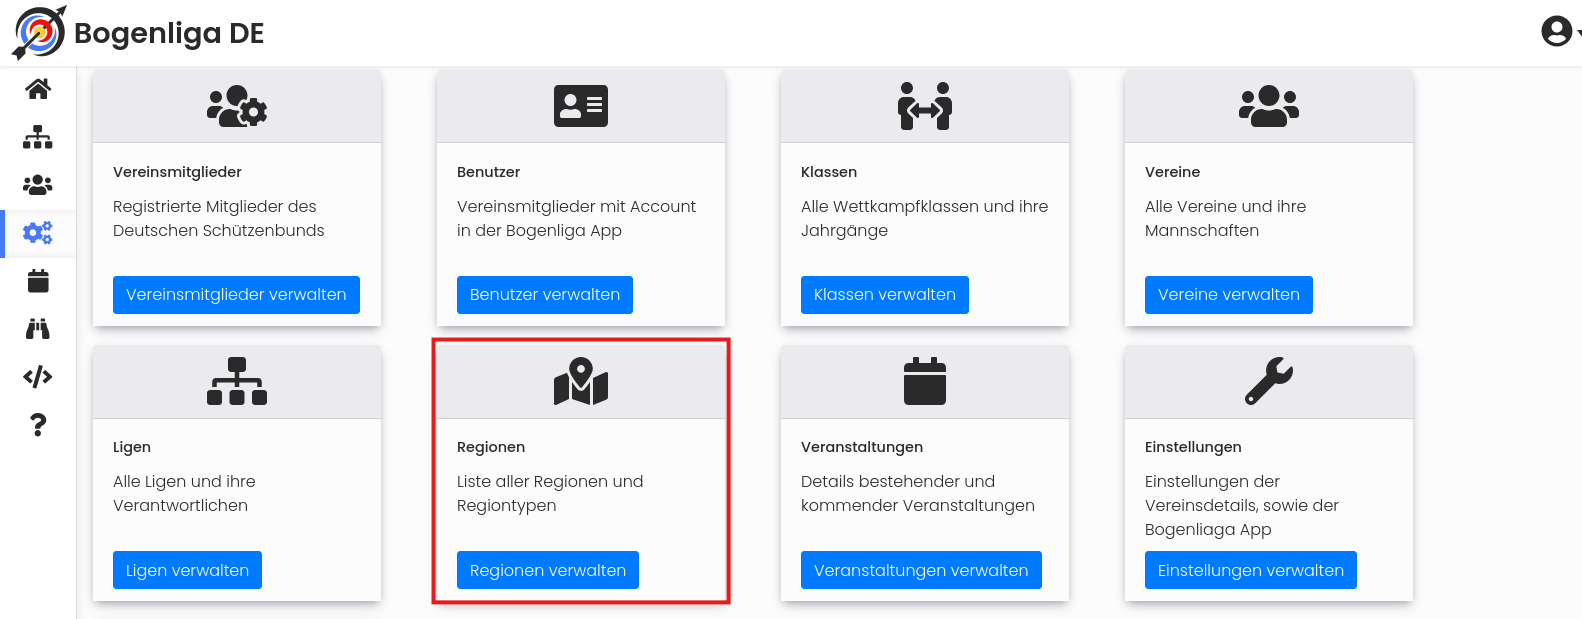Screen dimensions: 1582x619
Task: Select the Vereine verwalten button
Action: 1229,295
